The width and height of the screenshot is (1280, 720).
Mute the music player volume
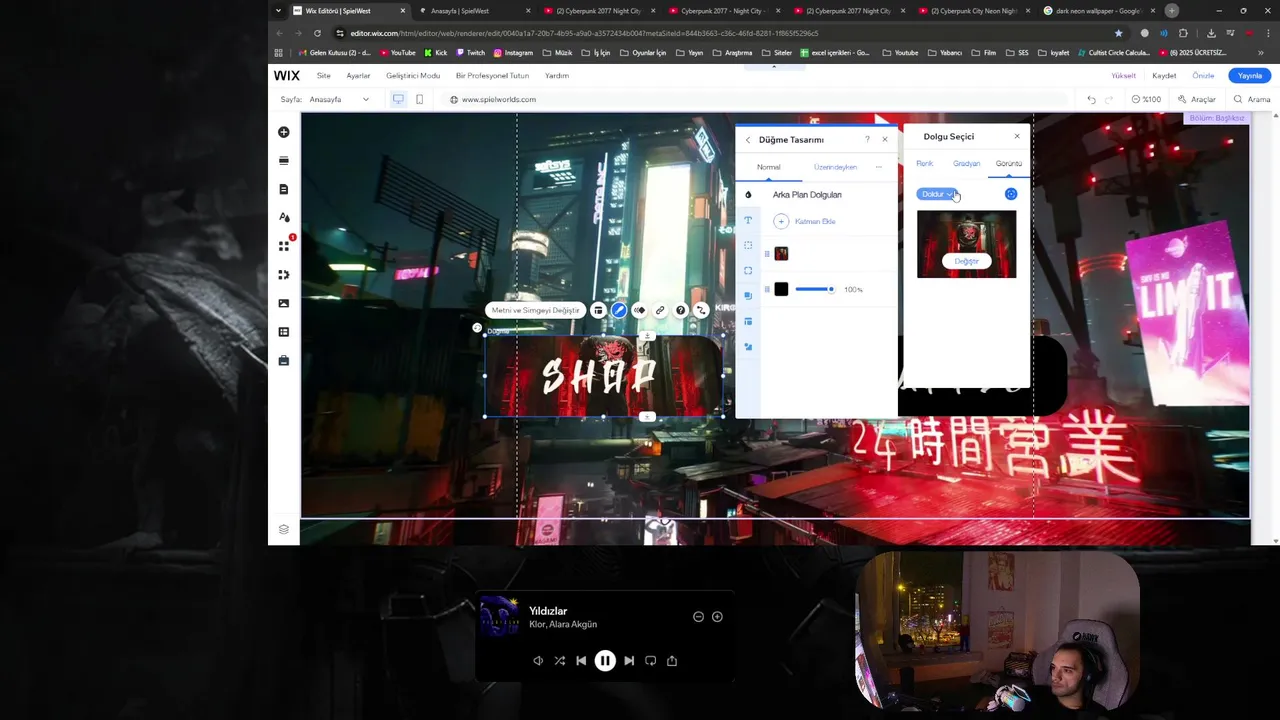click(x=538, y=660)
